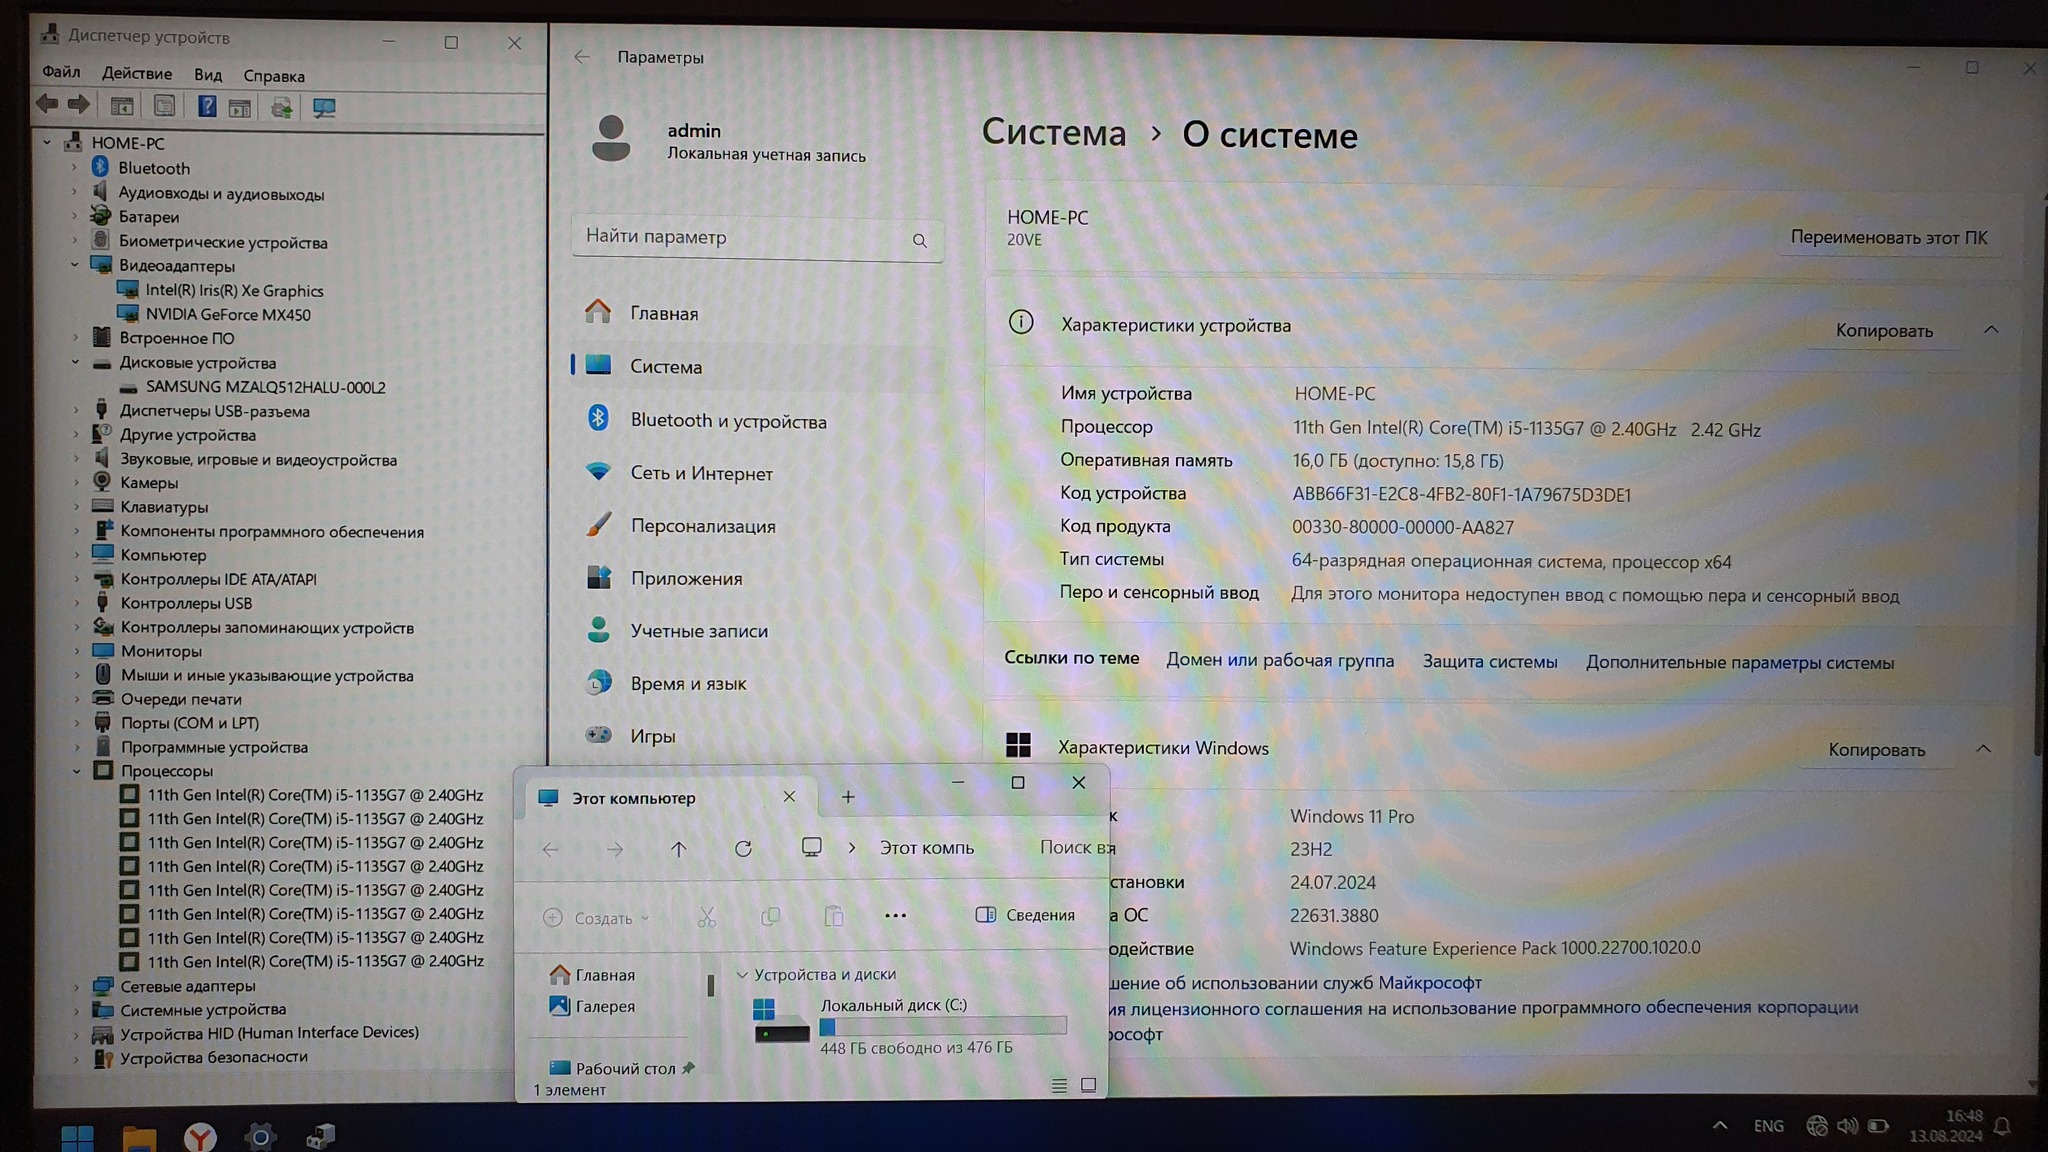Click Переименовать этот ПК button
This screenshot has height=1152, width=2048.
[1888, 238]
